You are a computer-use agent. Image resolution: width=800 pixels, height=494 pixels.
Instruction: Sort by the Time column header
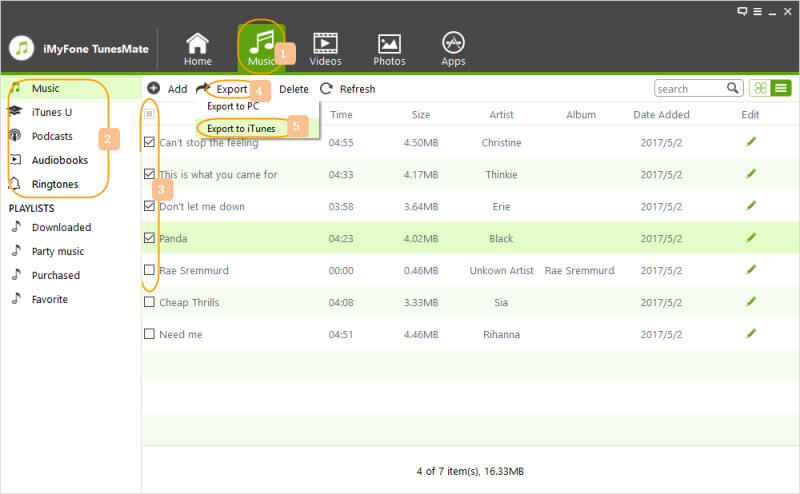[341, 114]
